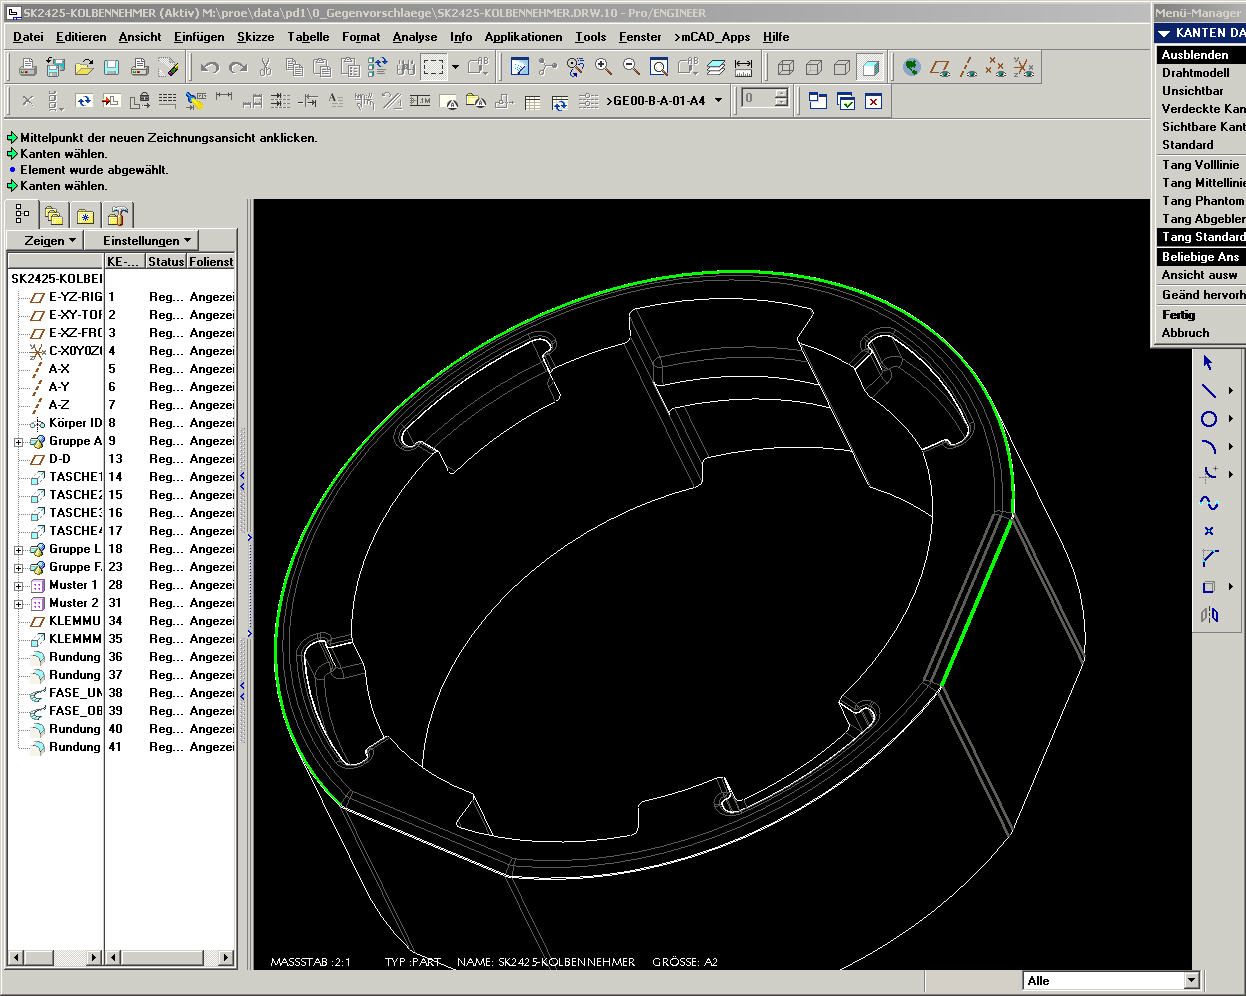The image size is (1246, 996).
Task: Save the drawing with the diskette icon
Action: 112,67
